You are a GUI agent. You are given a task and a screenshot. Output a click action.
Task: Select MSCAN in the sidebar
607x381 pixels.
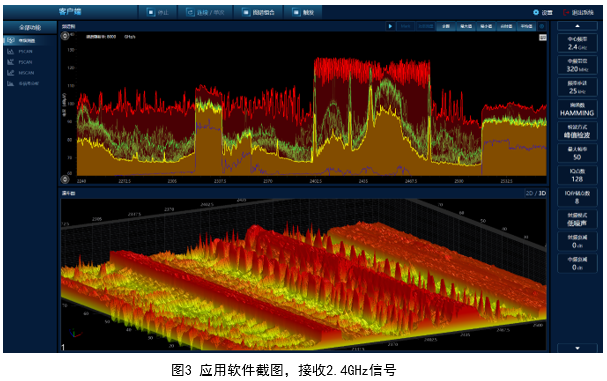pyautogui.click(x=26, y=73)
